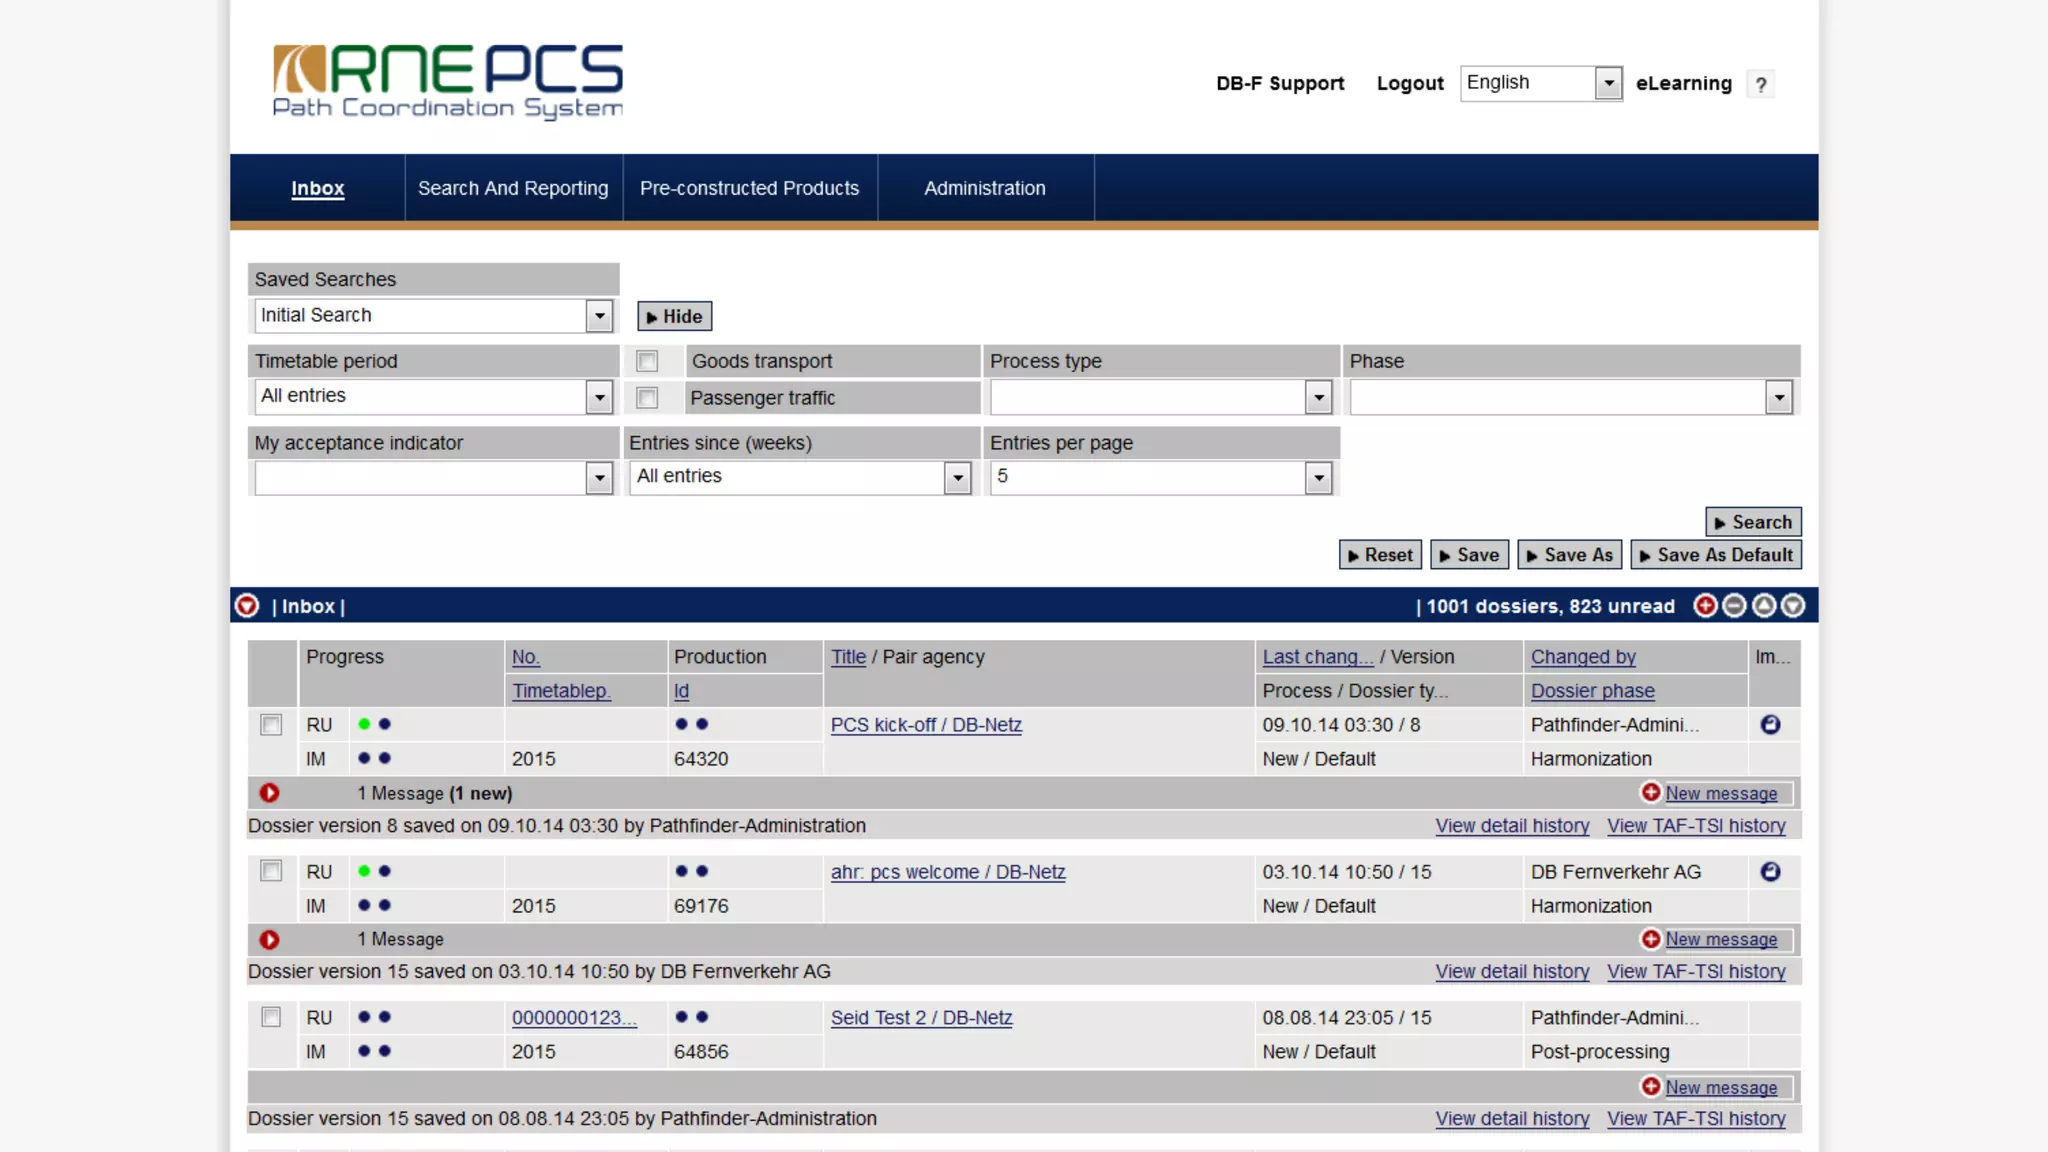
Task: Open the Saved Searches dropdown
Action: point(599,316)
